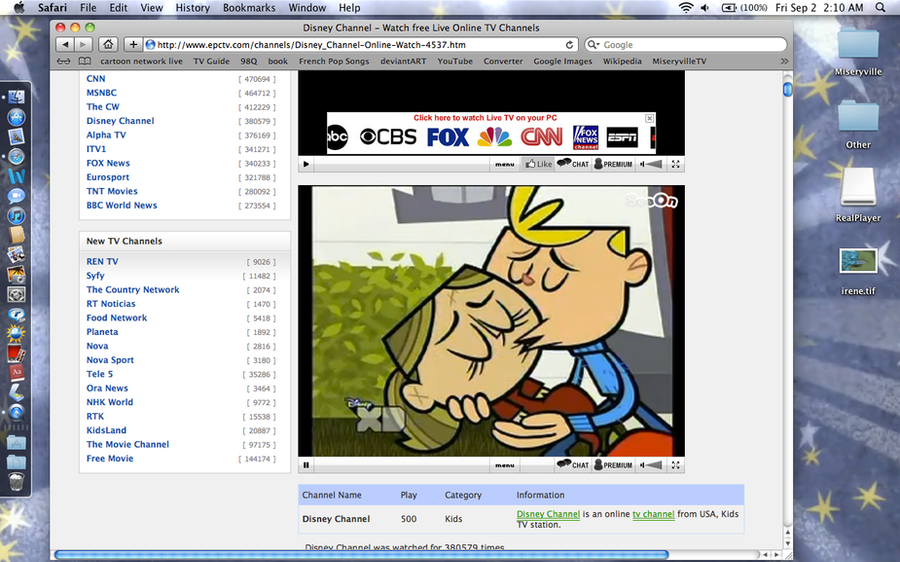
Task: Open PREMIUM in the upper player
Action: tap(613, 164)
